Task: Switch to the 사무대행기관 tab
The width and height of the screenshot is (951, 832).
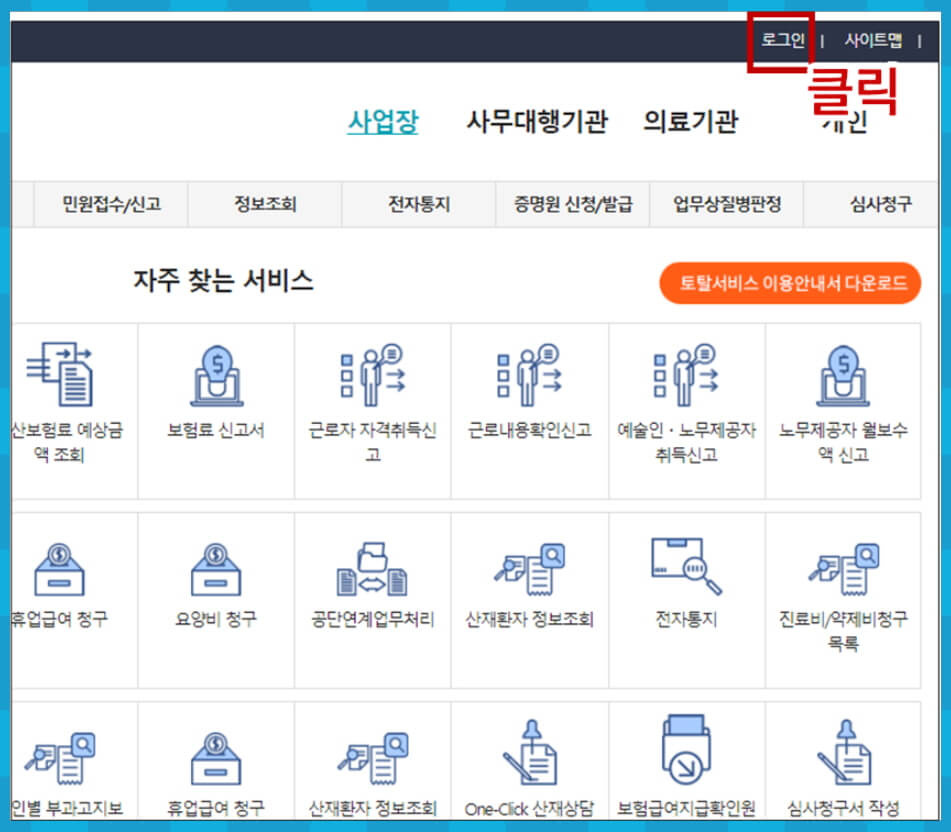Action: 537,121
